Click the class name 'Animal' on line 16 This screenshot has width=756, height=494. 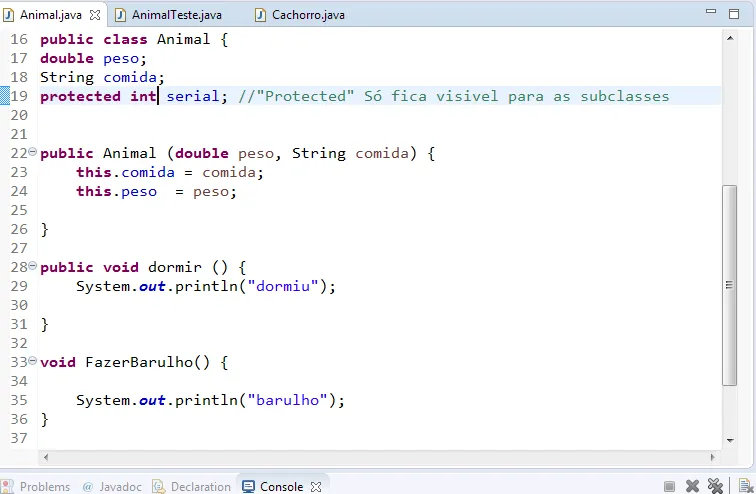(x=183, y=39)
